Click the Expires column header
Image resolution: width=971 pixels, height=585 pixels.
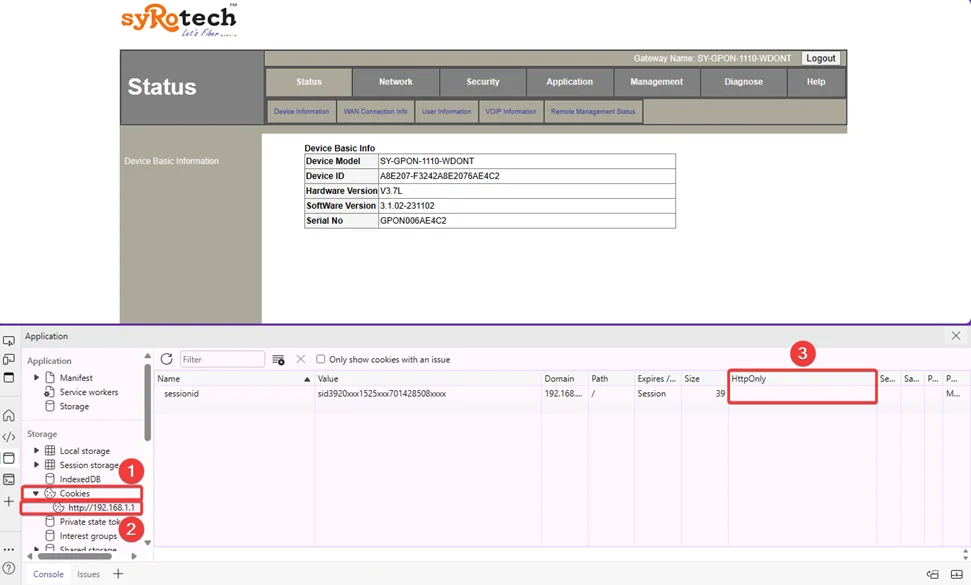pyautogui.click(x=656, y=378)
